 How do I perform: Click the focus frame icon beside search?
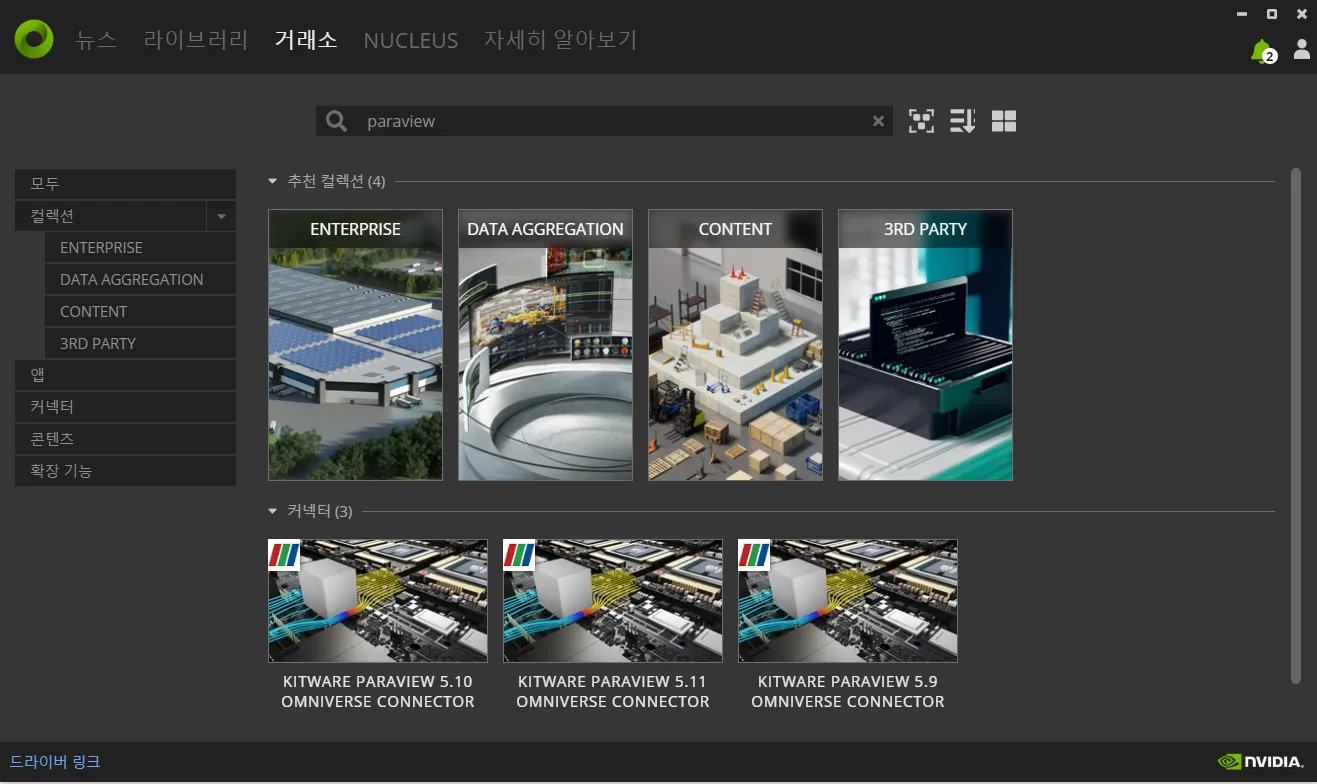pos(921,121)
